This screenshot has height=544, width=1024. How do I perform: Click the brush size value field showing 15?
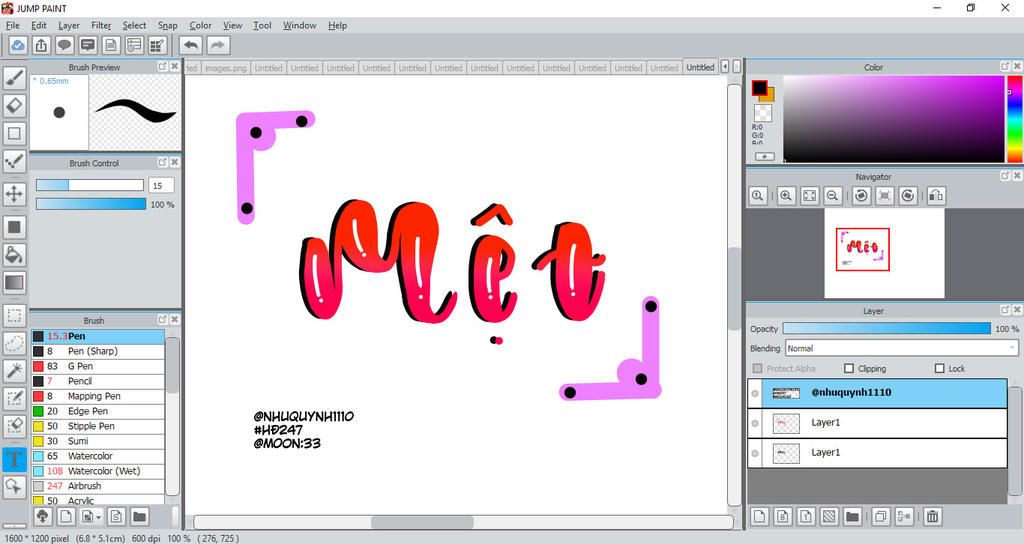[x=161, y=185]
